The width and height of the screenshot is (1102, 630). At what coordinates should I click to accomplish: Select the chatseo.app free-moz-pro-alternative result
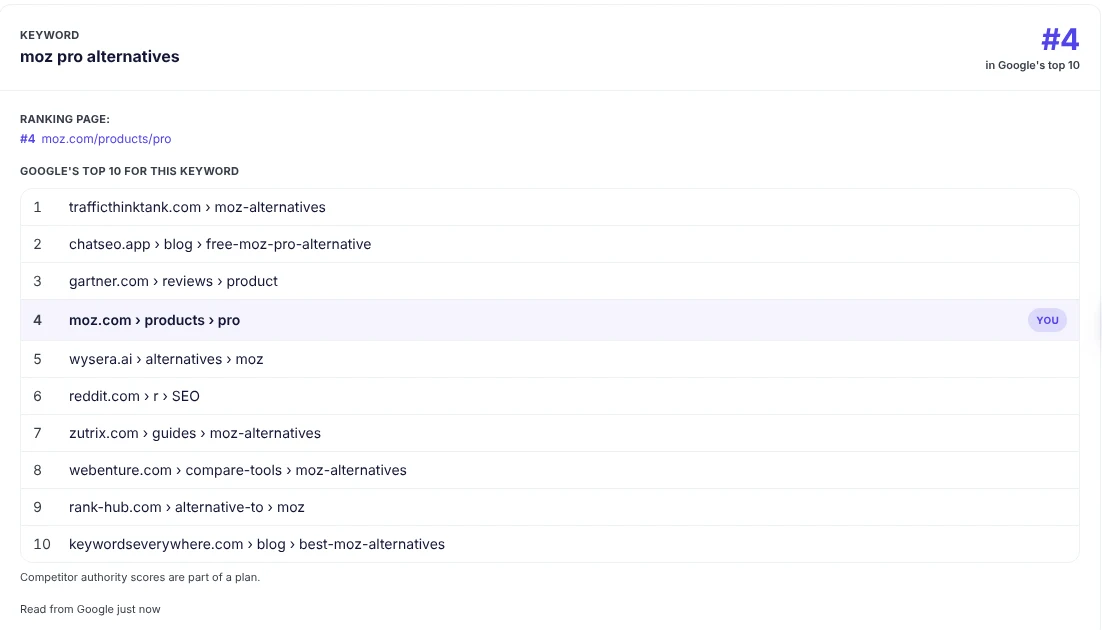pyautogui.click(x=550, y=244)
